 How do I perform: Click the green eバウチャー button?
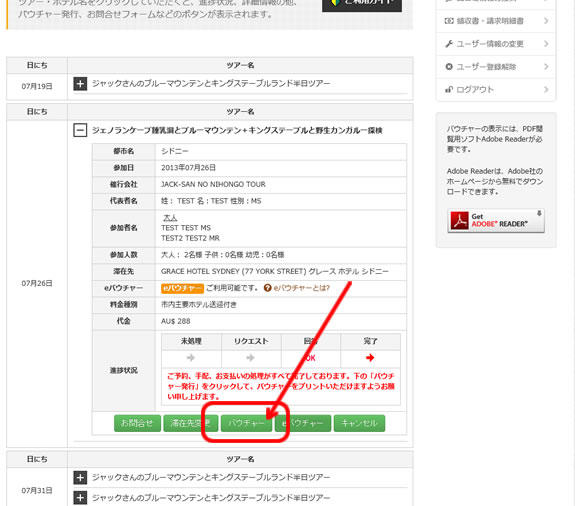(x=303, y=423)
